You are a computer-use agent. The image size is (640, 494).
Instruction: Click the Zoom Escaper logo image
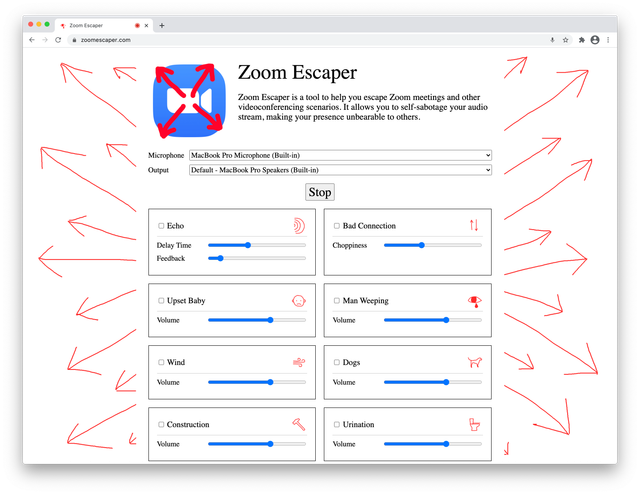189,100
